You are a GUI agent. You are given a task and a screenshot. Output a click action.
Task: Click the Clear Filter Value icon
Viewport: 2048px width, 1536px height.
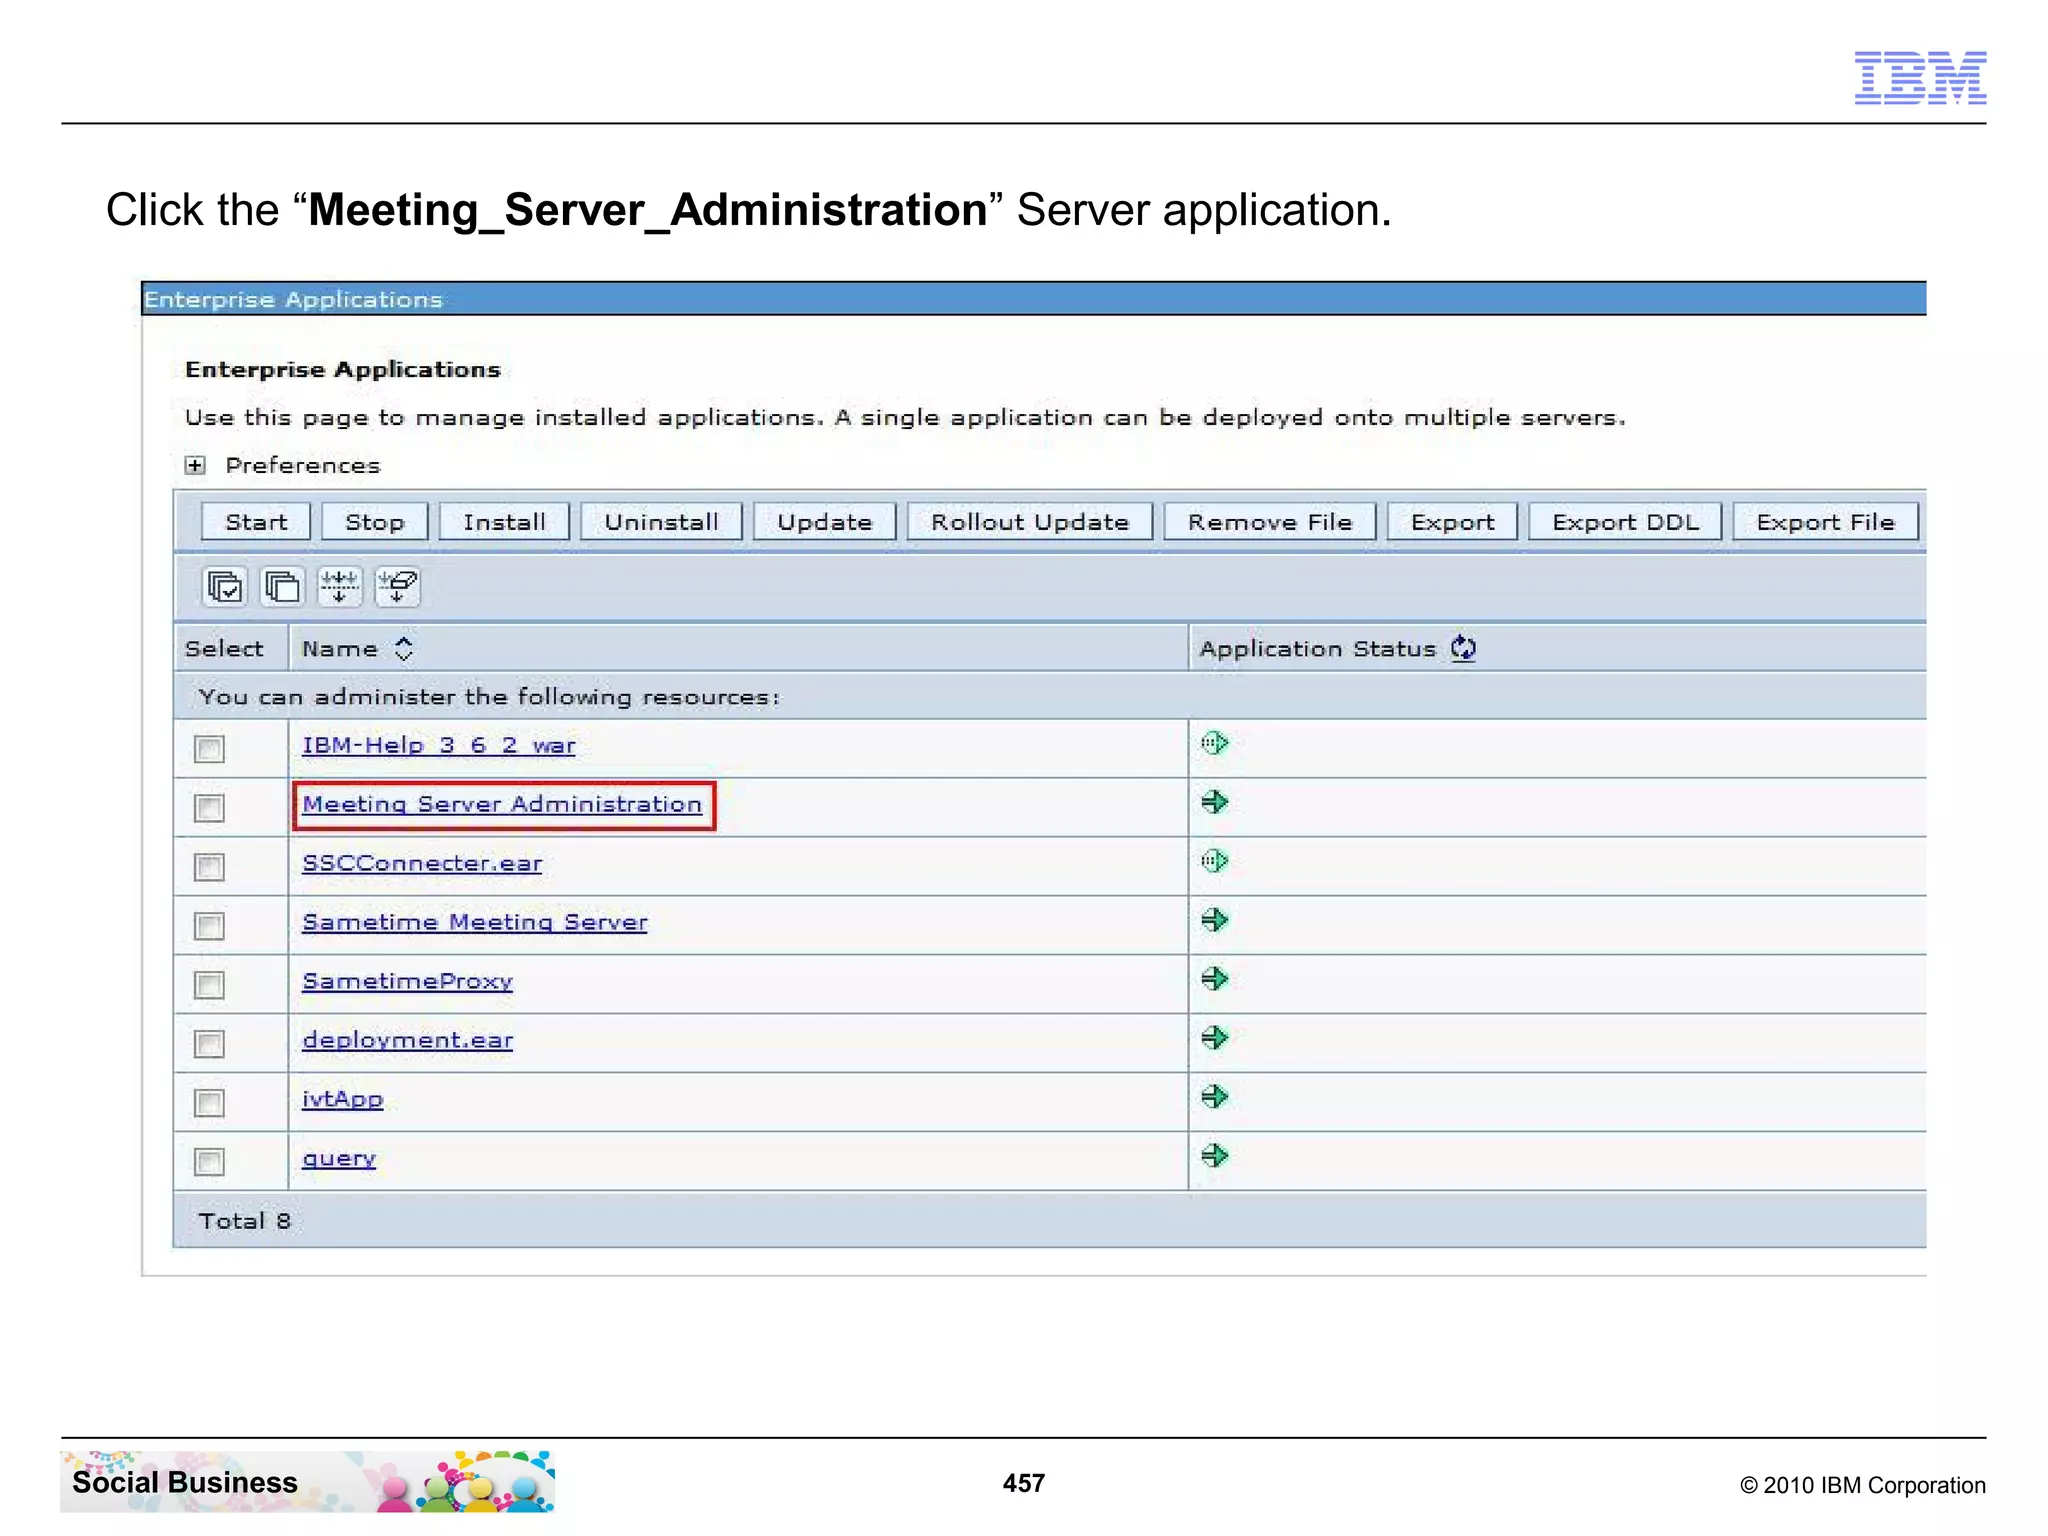(398, 587)
